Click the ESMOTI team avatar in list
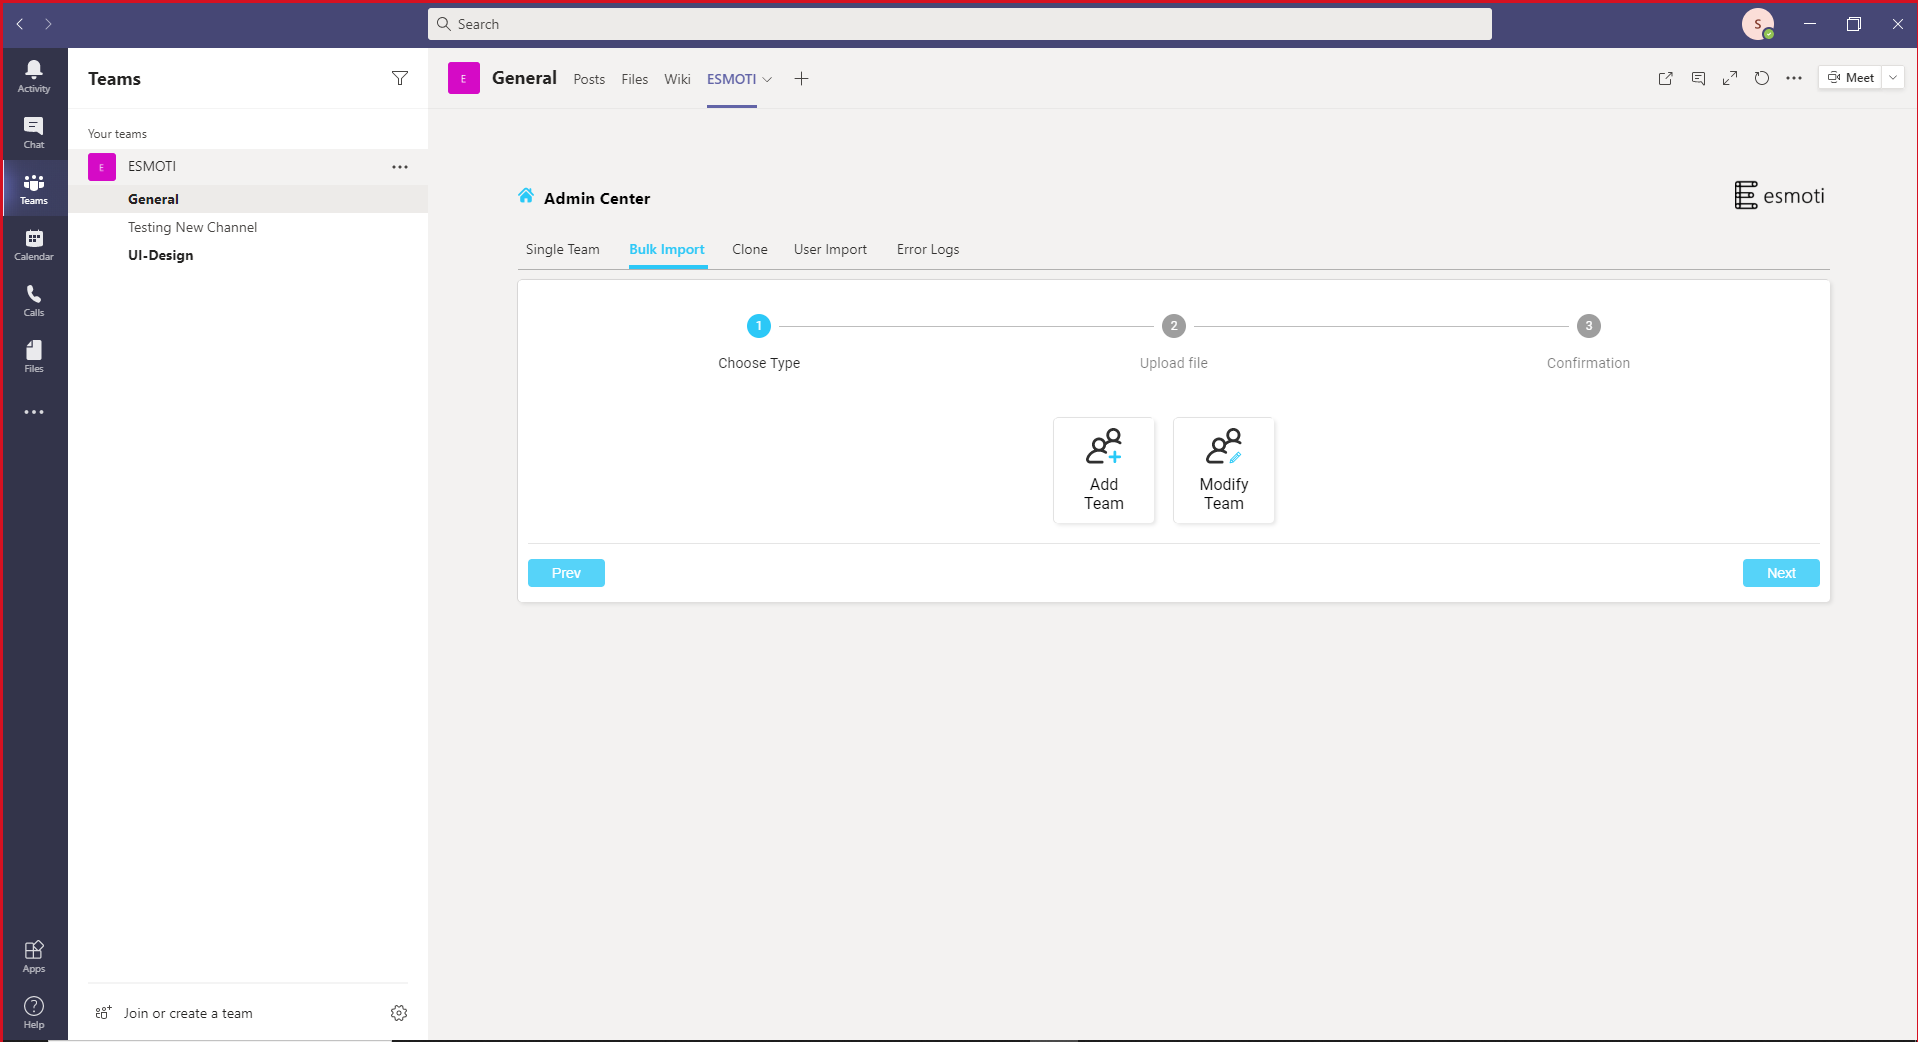 point(102,167)
